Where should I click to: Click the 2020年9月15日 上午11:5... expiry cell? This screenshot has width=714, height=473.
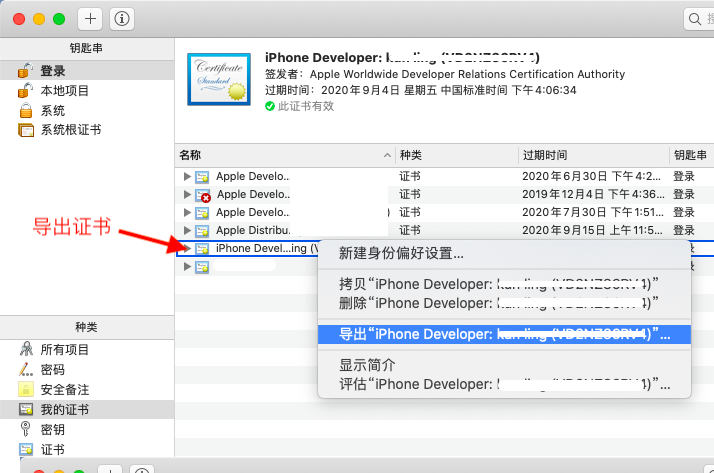(592, 230)
